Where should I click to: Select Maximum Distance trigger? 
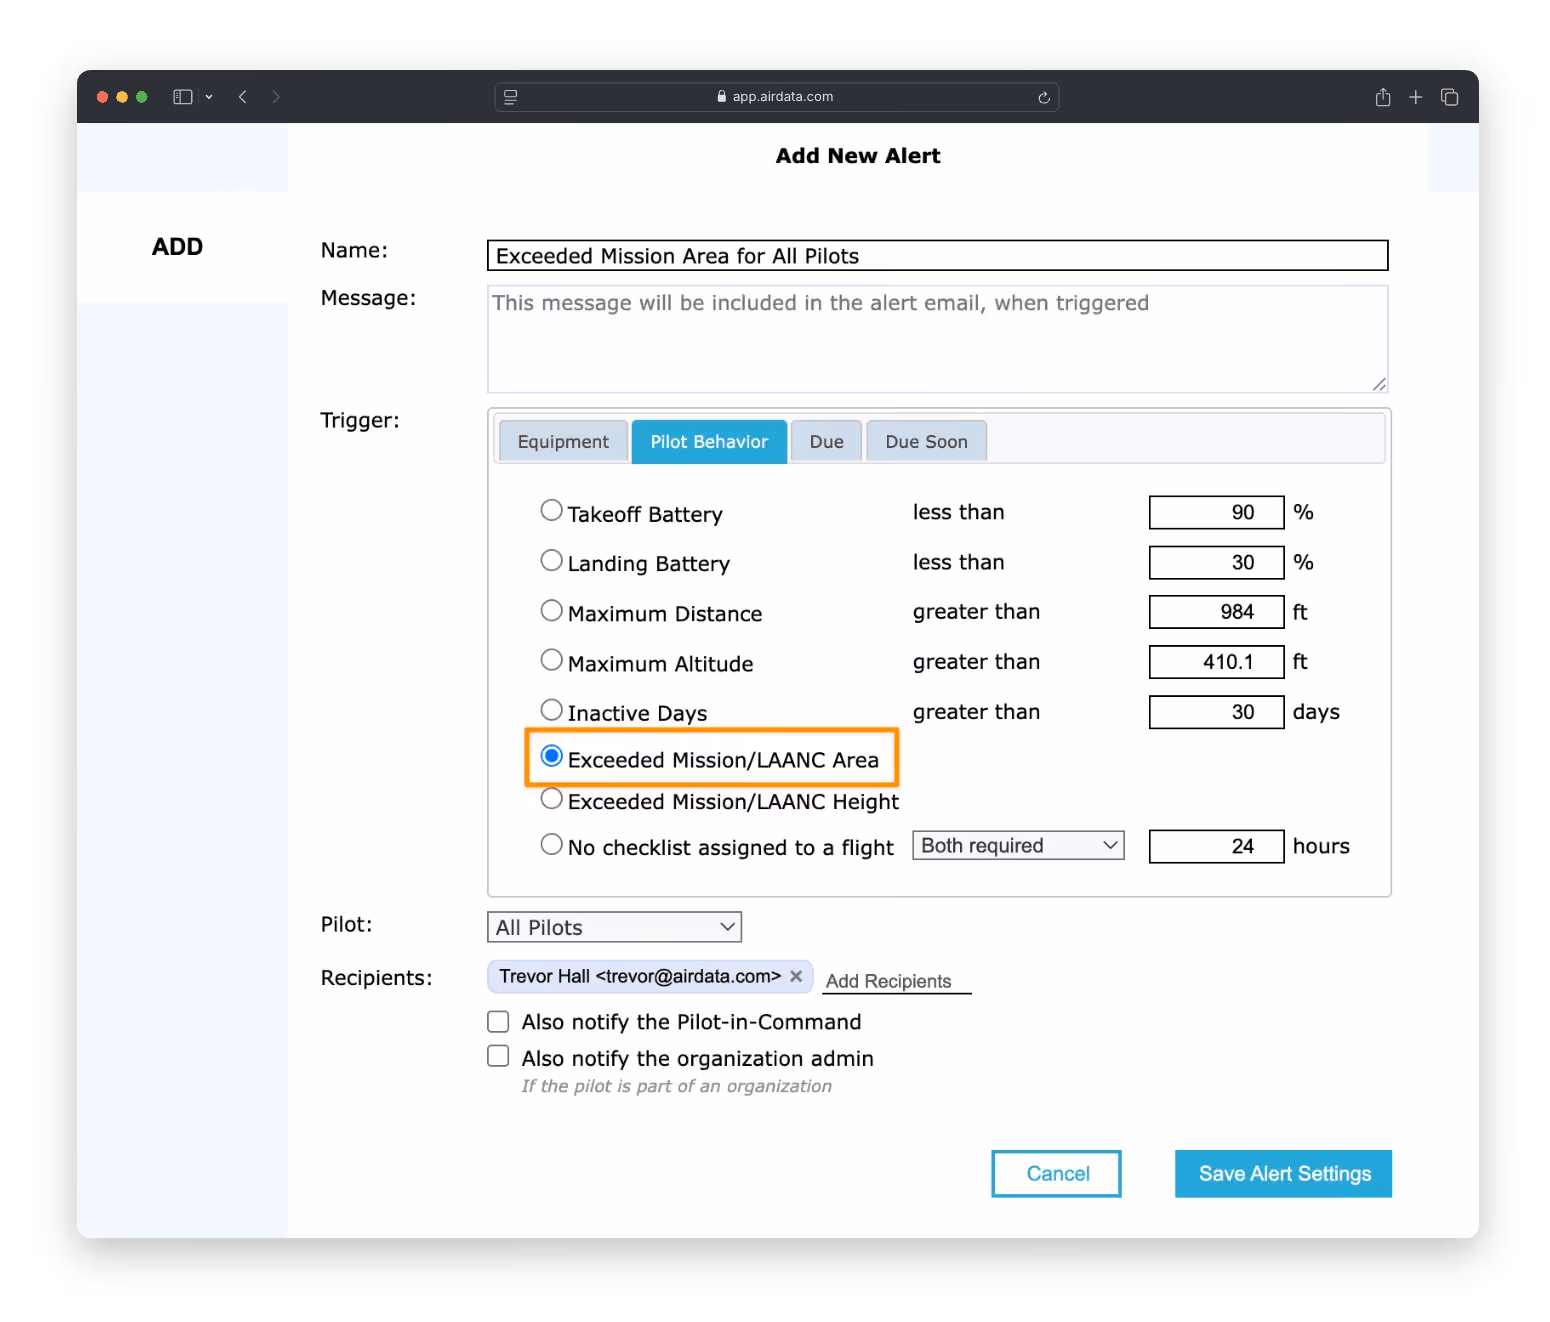[551, 610]
